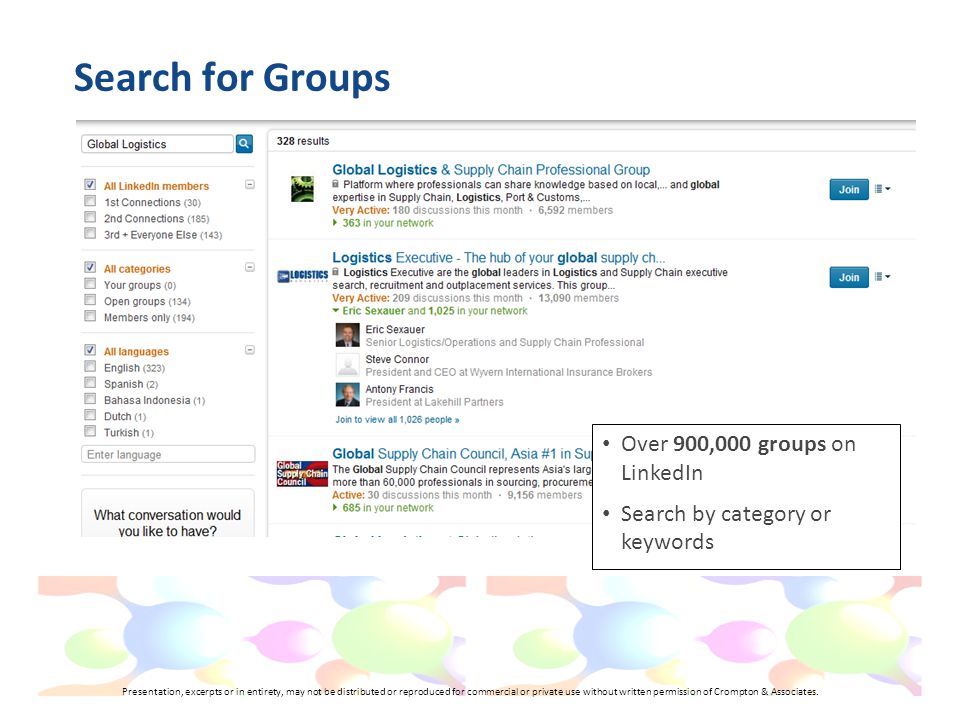The width and height of the screenshot is (960, 720).
Task: Open Antony Francis's name link
Action: (399, 389)
